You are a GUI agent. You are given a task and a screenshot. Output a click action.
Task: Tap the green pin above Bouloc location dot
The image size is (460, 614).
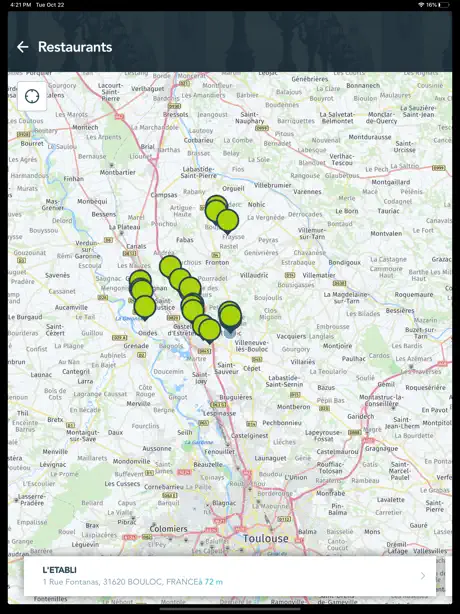[230, 316]
